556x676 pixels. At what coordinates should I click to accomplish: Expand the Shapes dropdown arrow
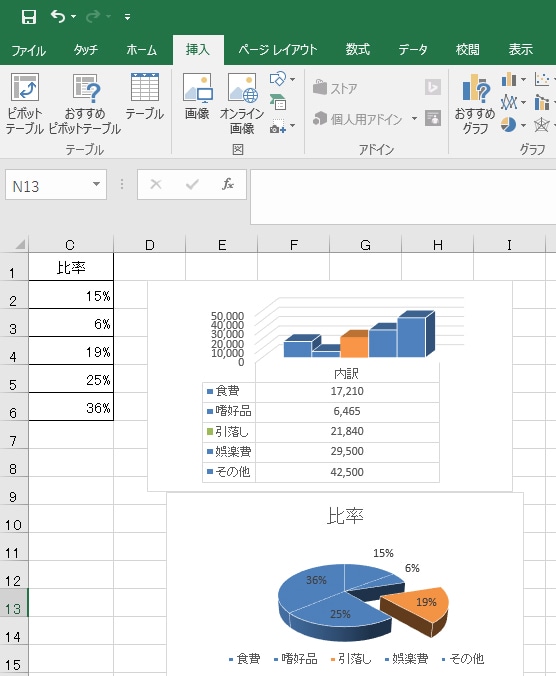(x=293, y=79)
